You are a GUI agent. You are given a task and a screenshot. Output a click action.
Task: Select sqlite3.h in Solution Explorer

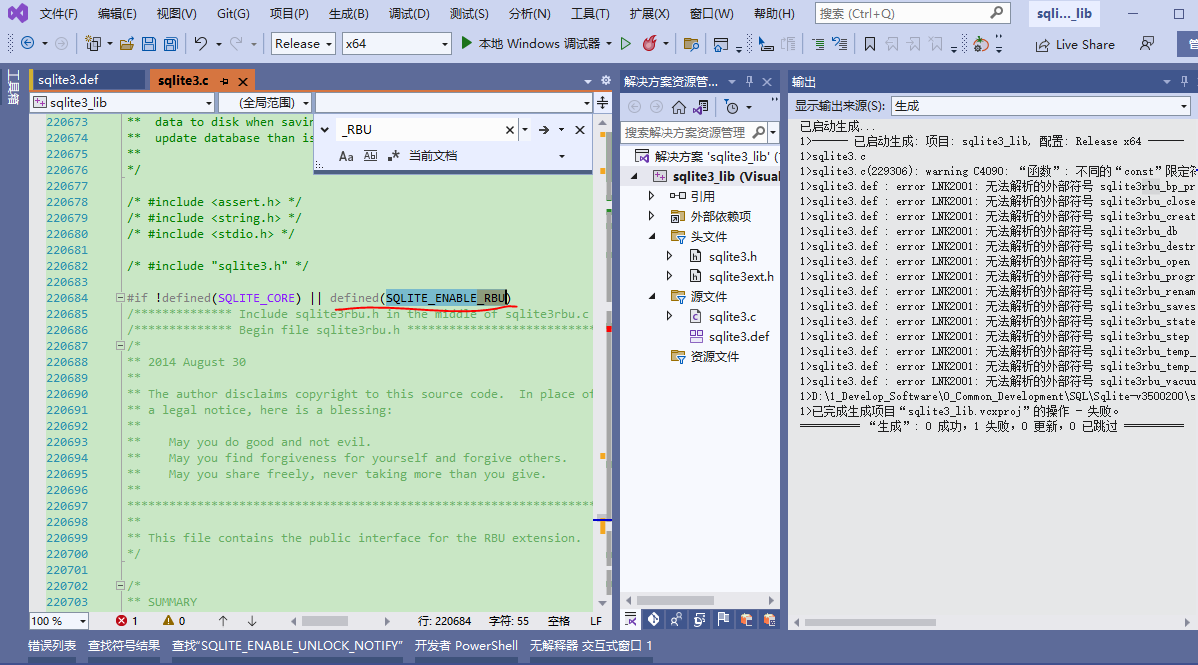[x=733, y=256]
